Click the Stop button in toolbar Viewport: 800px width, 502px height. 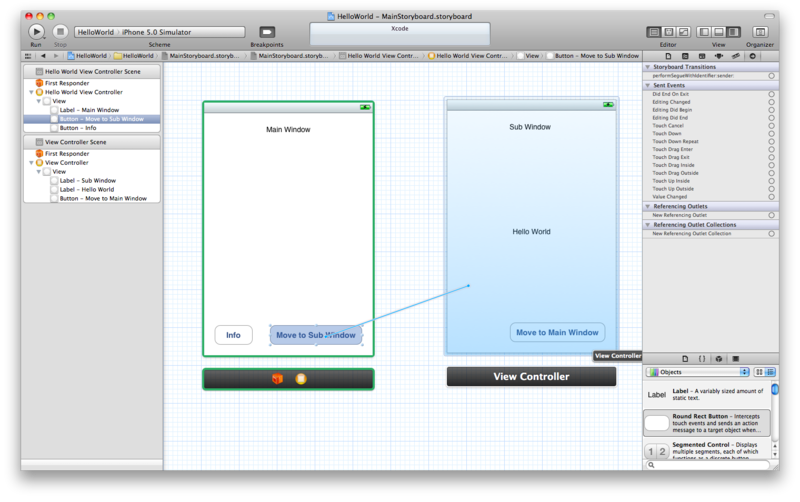60,32
